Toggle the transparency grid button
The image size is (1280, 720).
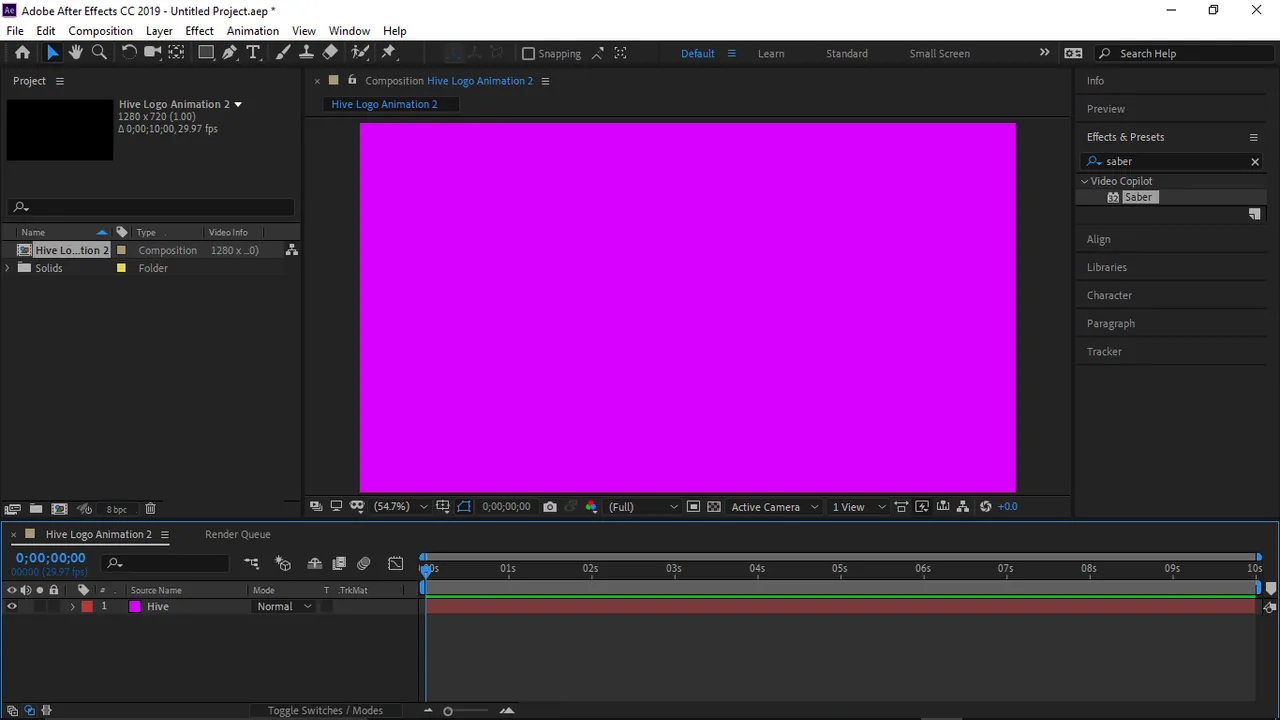[714, 507]
